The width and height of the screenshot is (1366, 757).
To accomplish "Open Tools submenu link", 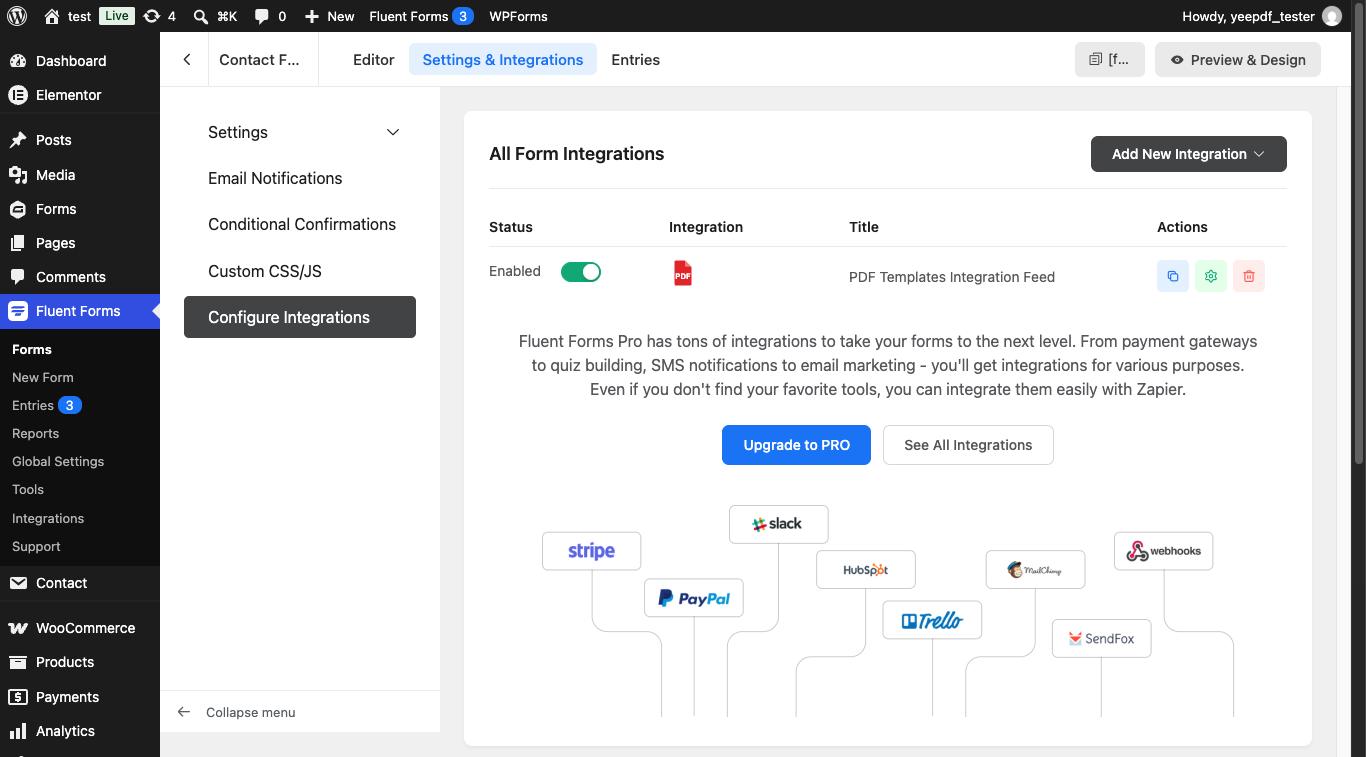I will pos(28,489).
